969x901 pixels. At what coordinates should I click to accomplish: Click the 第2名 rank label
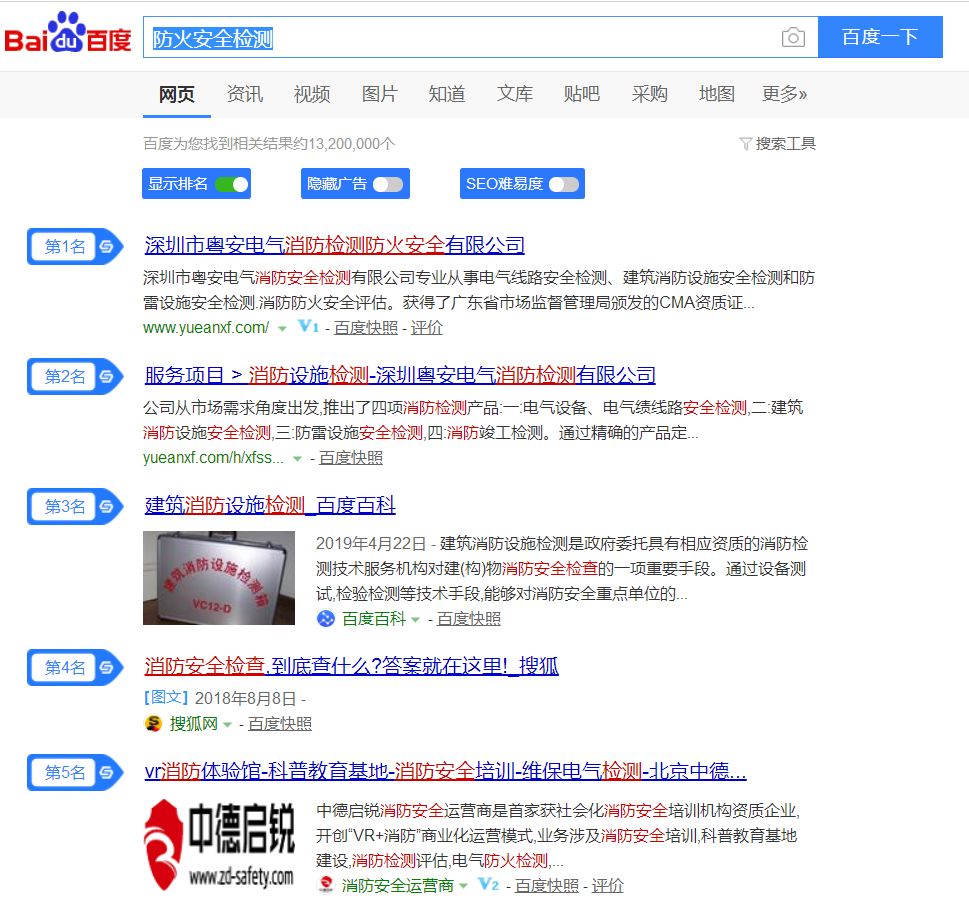coord(65,376)
